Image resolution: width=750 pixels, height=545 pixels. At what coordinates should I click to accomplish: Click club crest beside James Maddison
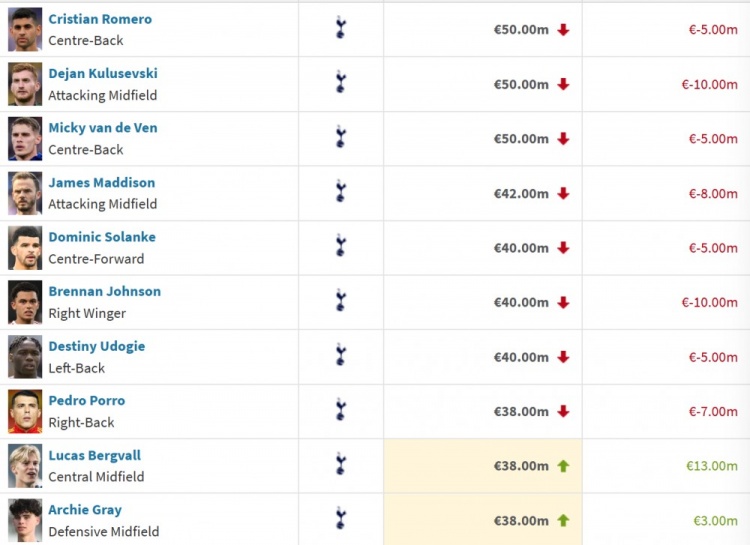pos(340,192)
